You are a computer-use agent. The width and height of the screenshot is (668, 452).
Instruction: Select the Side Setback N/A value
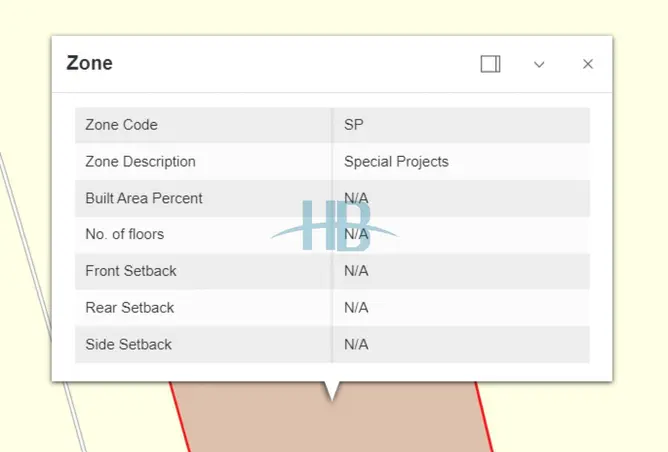(356, 344)
